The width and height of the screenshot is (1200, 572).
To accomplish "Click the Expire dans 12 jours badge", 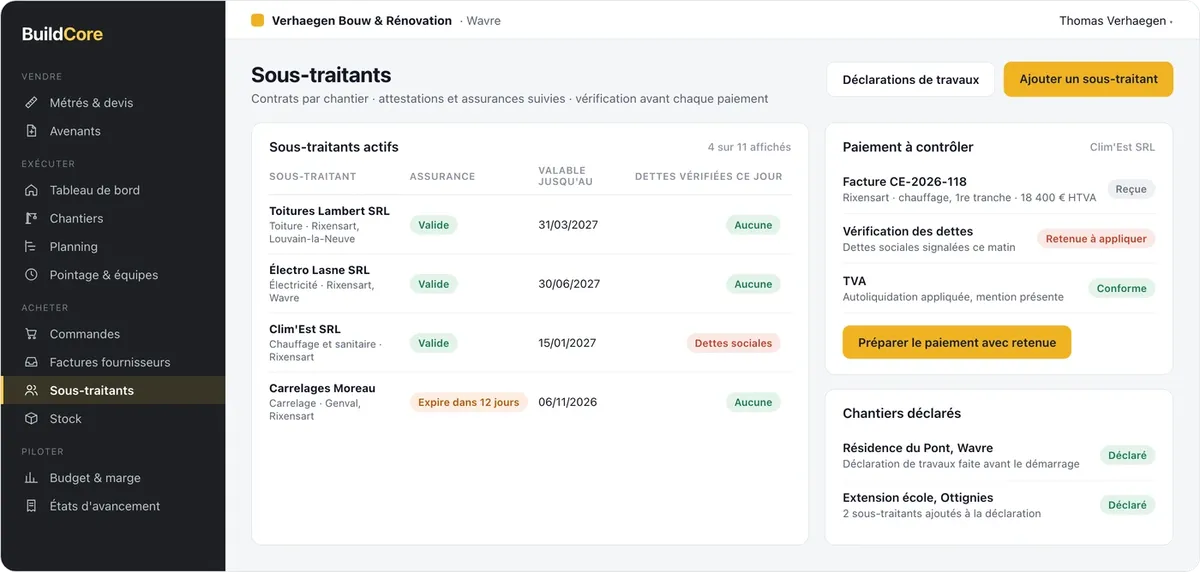I will [468, 402].
